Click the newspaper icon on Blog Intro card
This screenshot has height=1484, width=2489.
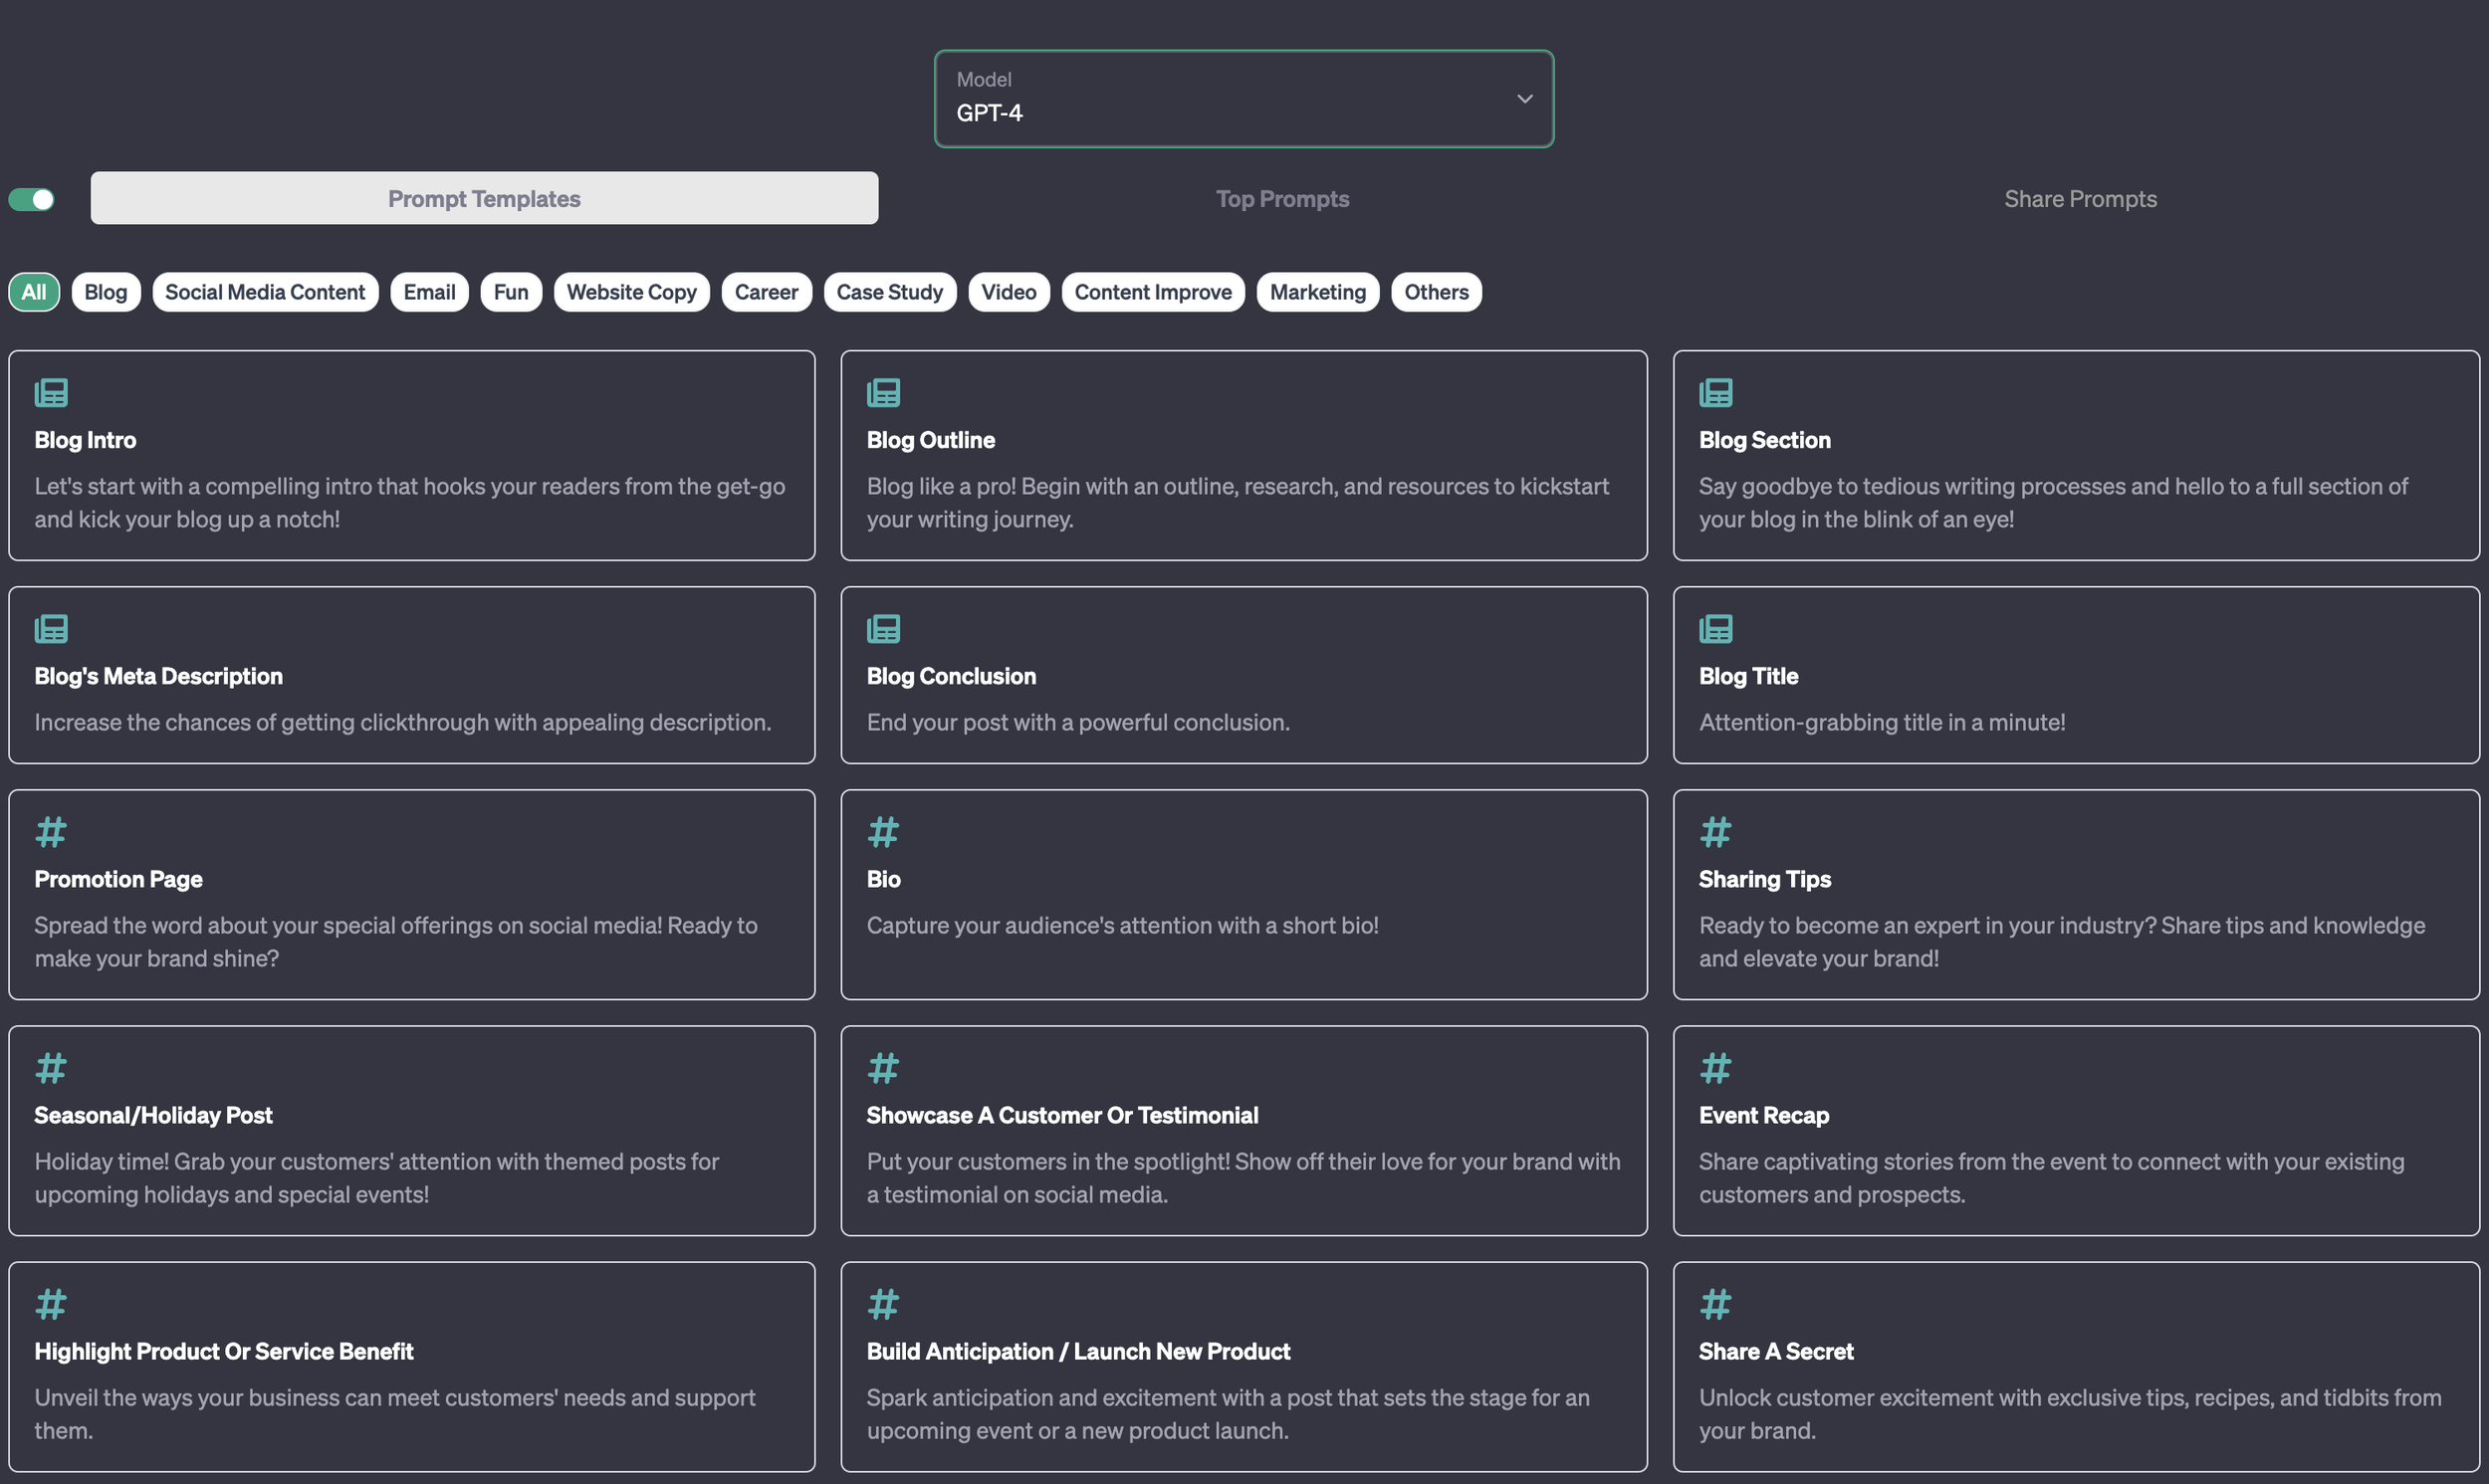click(x=51, y=392)
